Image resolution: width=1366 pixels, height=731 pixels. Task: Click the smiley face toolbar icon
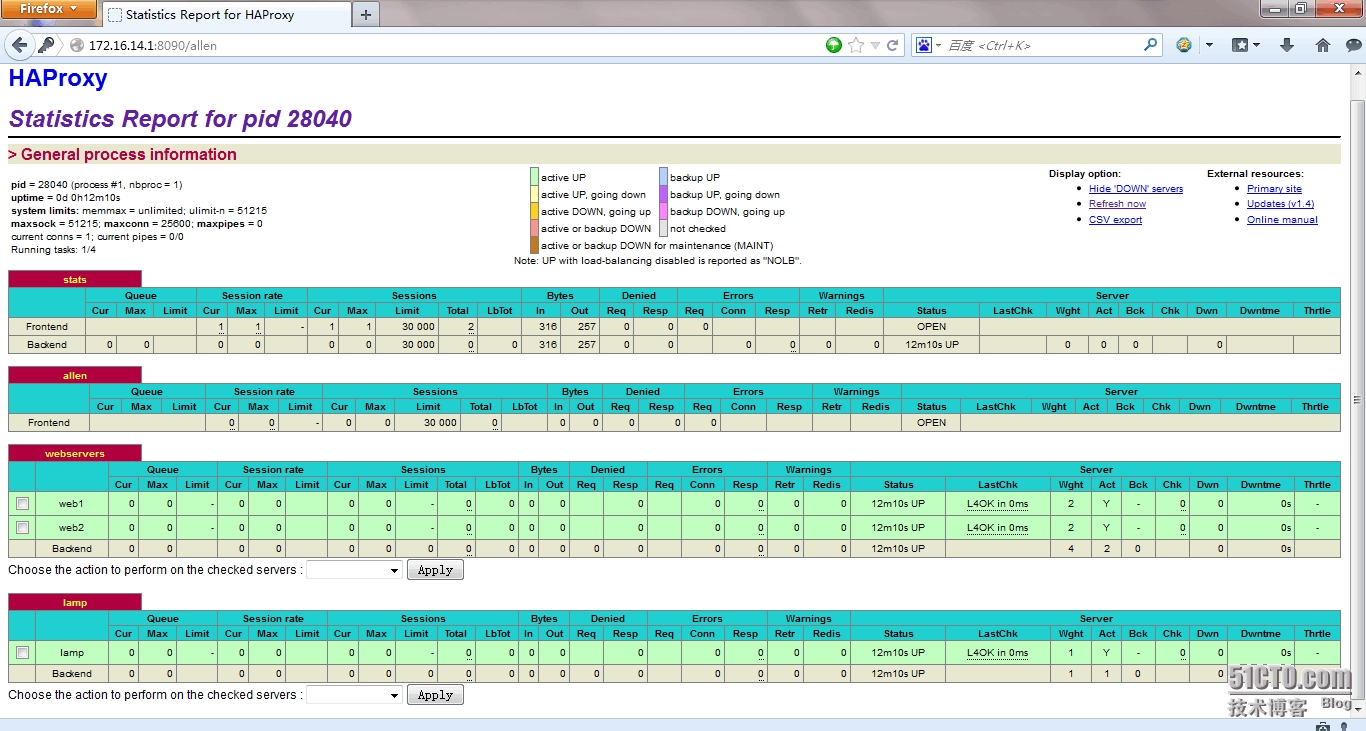tap(1184, 45)
